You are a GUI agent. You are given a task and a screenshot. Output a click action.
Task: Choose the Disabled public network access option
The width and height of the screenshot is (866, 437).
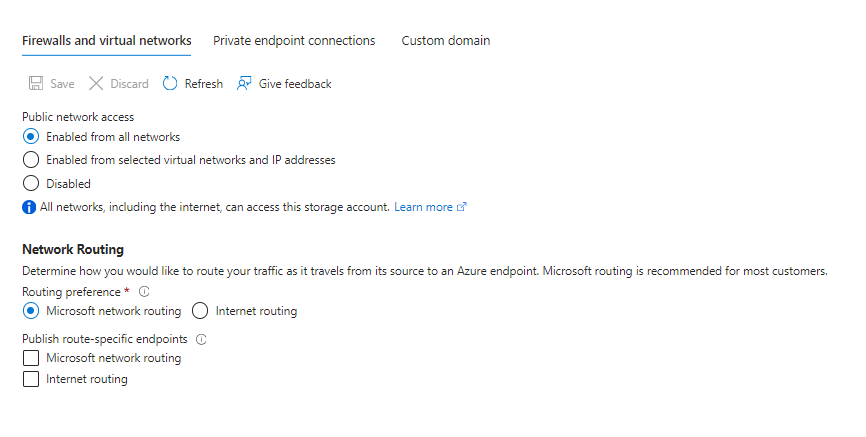tap(31, 183)
